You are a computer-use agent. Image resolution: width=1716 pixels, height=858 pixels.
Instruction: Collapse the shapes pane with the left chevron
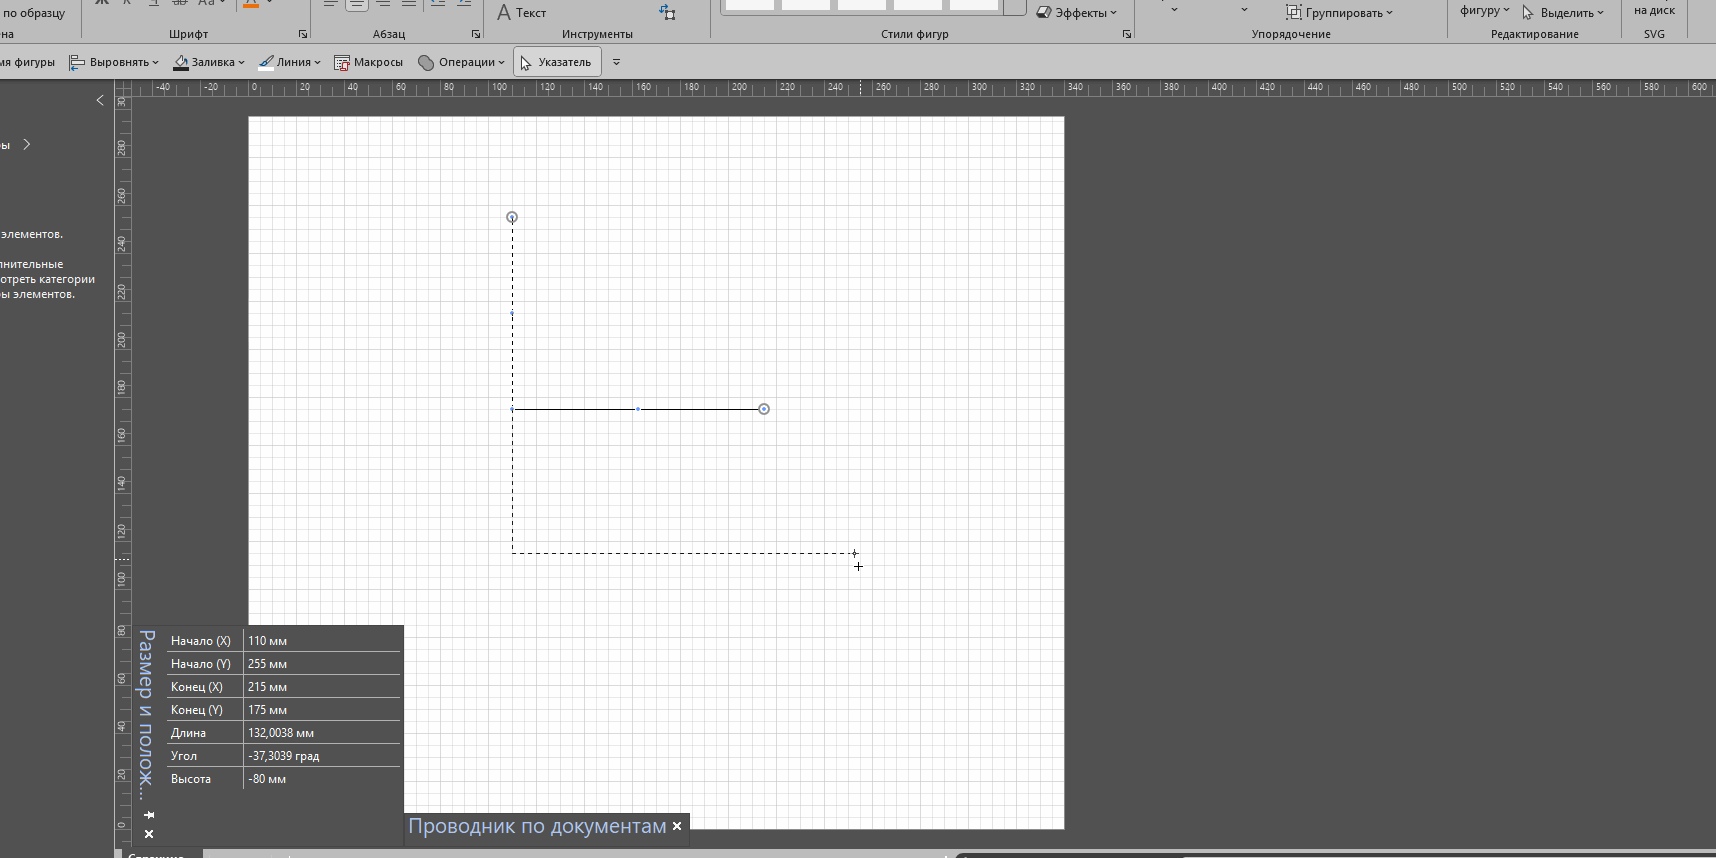pyautogui.click(x=100, y=100)
